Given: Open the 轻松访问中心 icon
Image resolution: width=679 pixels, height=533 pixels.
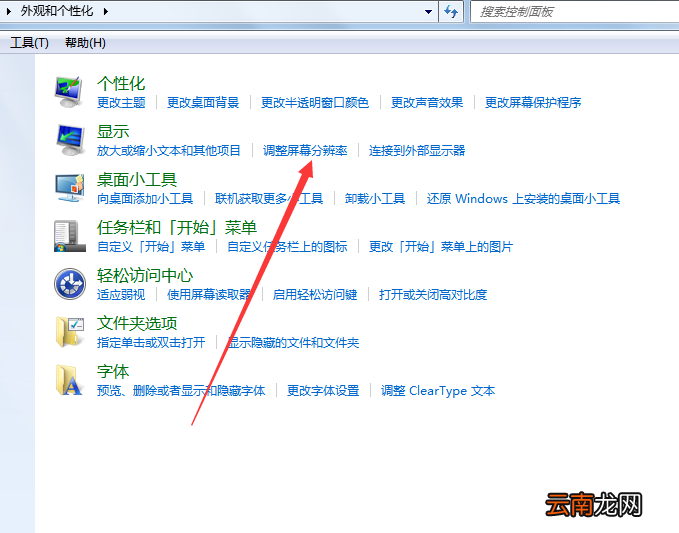Looking at the screenshot, I should [70, 284].
